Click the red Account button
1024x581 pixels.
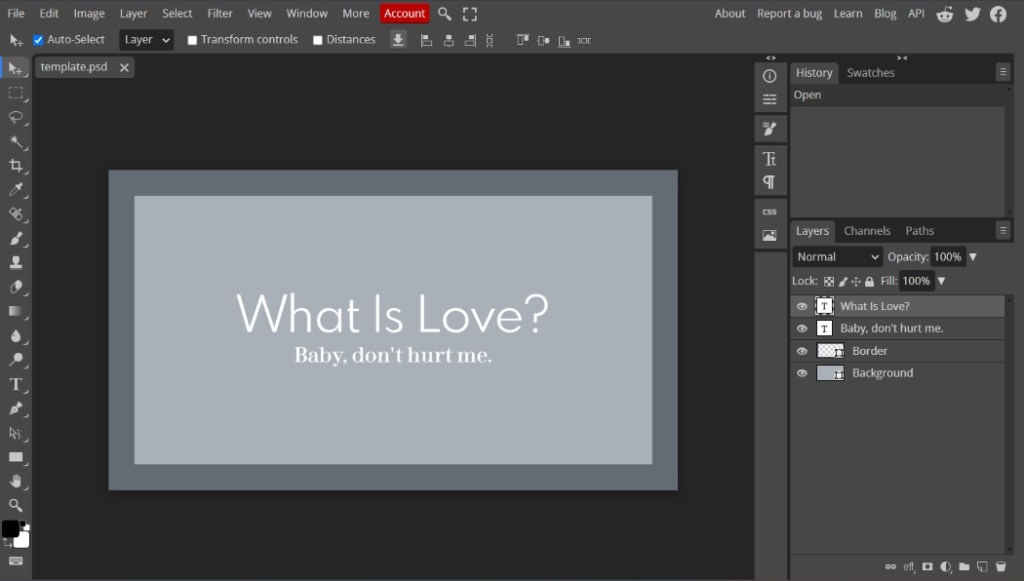[404, 14]
